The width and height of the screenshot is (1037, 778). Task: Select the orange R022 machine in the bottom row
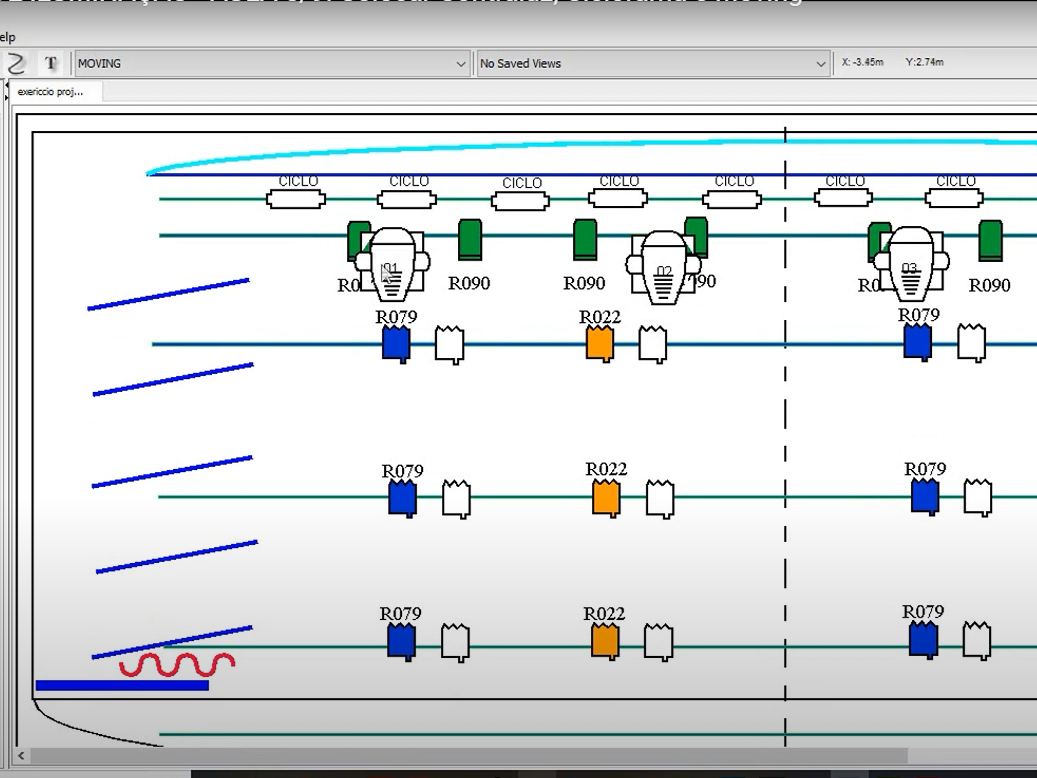coord(605,641)
